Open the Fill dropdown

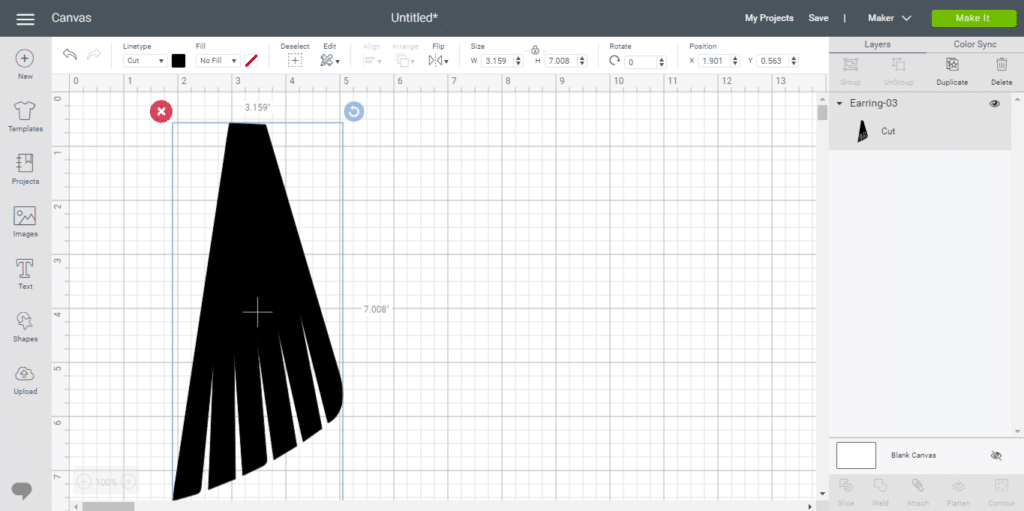(218, 61)
